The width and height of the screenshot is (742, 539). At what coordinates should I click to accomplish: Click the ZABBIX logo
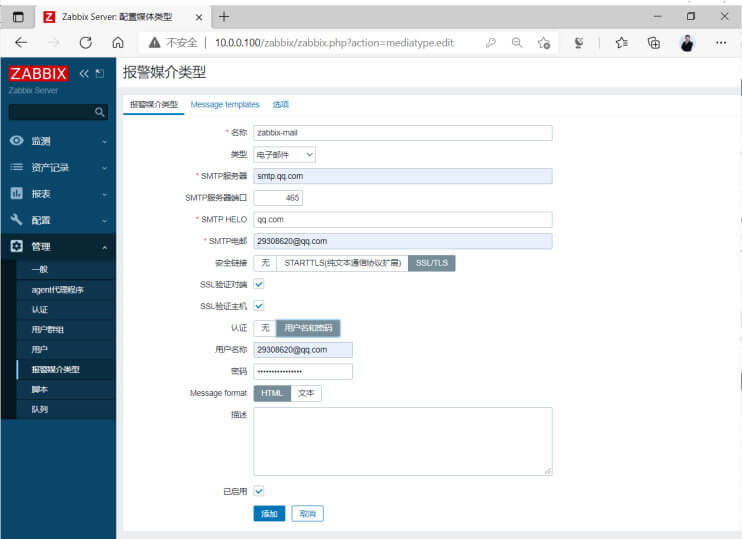tap(38, 73)
